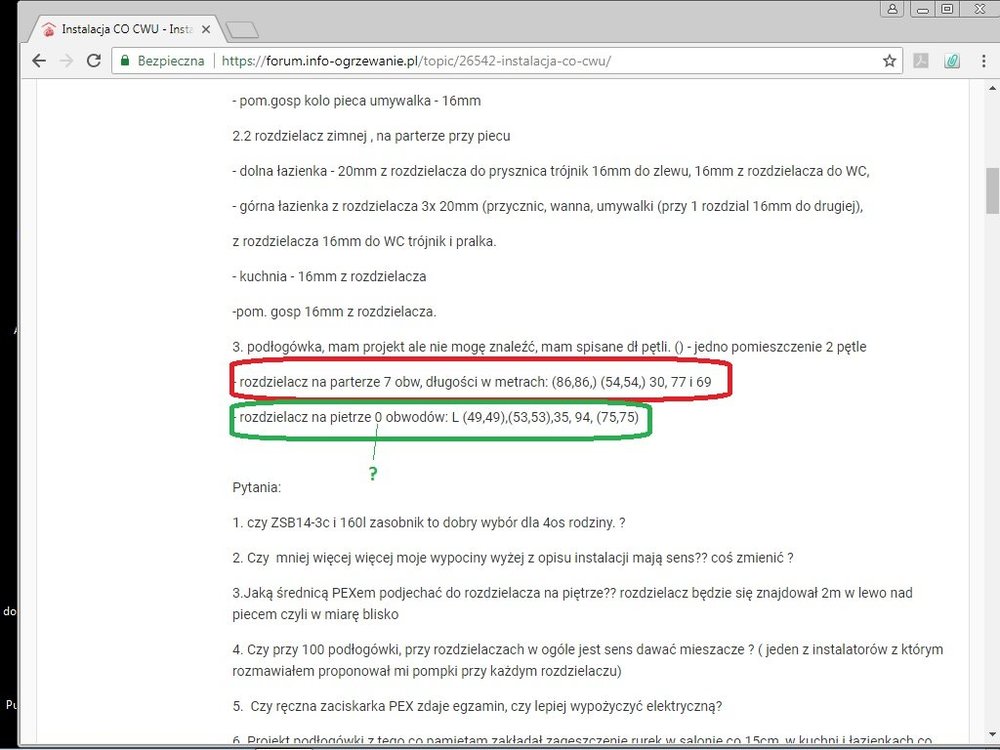Screen dimensions: 1000x750
Task: Click the site favicon on the tab
Action: pyautogui.click(x=48, y=28)
